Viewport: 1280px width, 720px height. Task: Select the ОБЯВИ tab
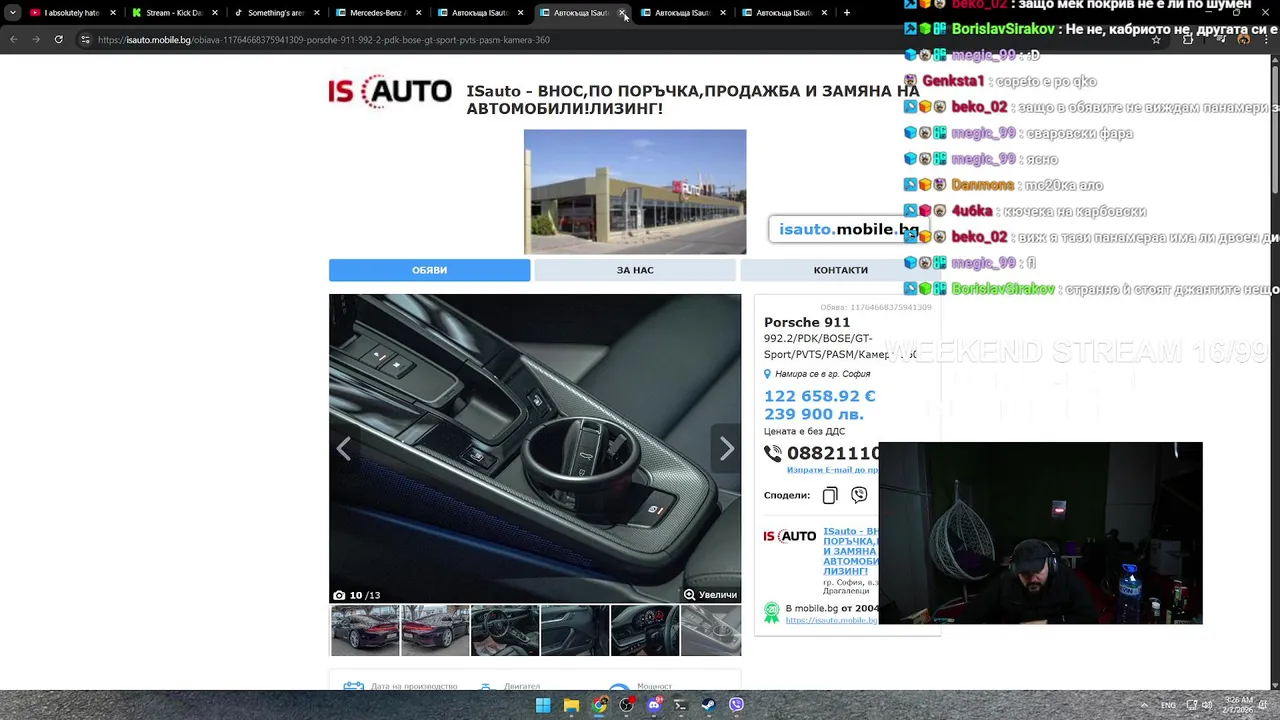click(430, 270)
